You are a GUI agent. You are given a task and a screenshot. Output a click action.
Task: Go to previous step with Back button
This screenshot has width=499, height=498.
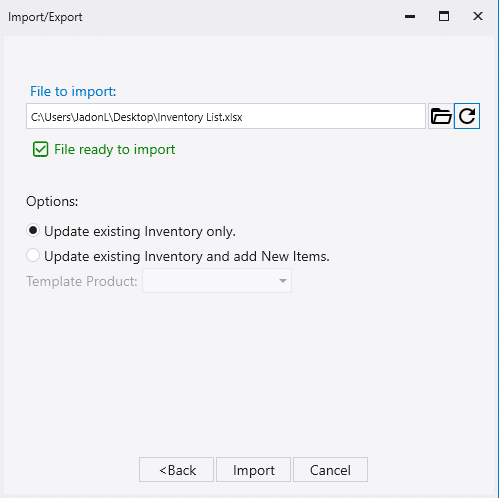click(x=176, y=470)
